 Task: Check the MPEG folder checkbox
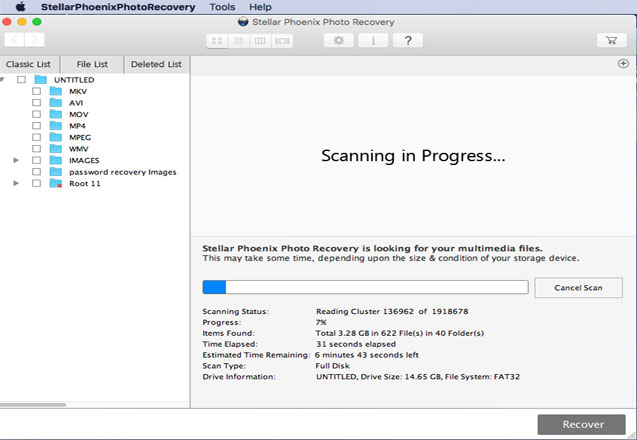[37, 137]
